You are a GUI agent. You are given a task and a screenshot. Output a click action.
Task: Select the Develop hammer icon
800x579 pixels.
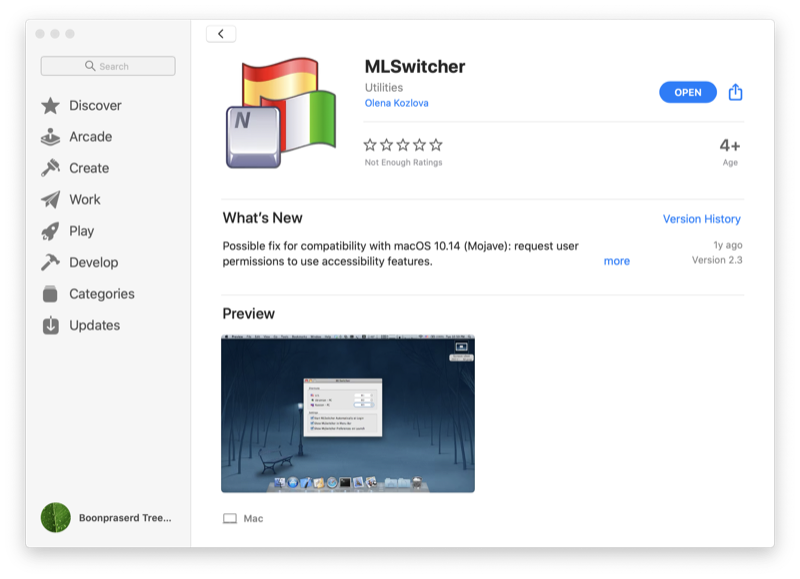51,262
